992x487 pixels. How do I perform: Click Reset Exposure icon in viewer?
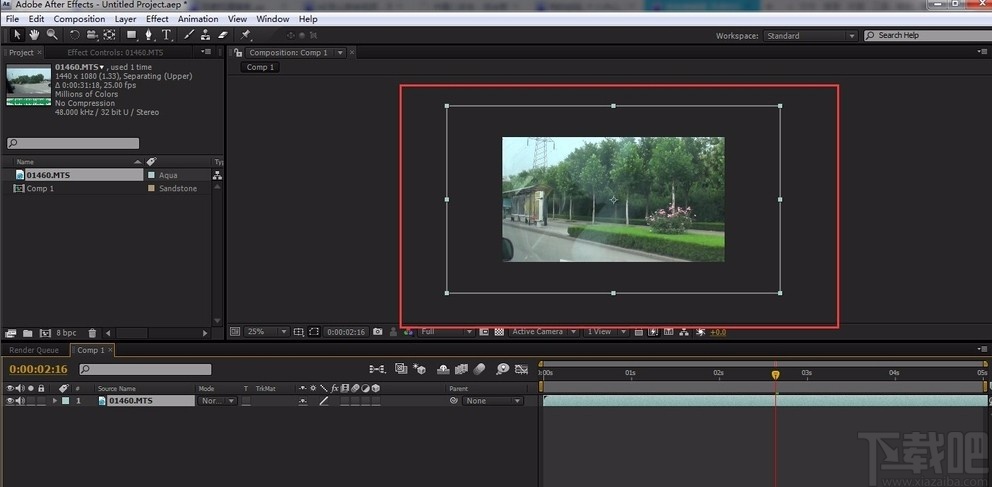[700, 331]
